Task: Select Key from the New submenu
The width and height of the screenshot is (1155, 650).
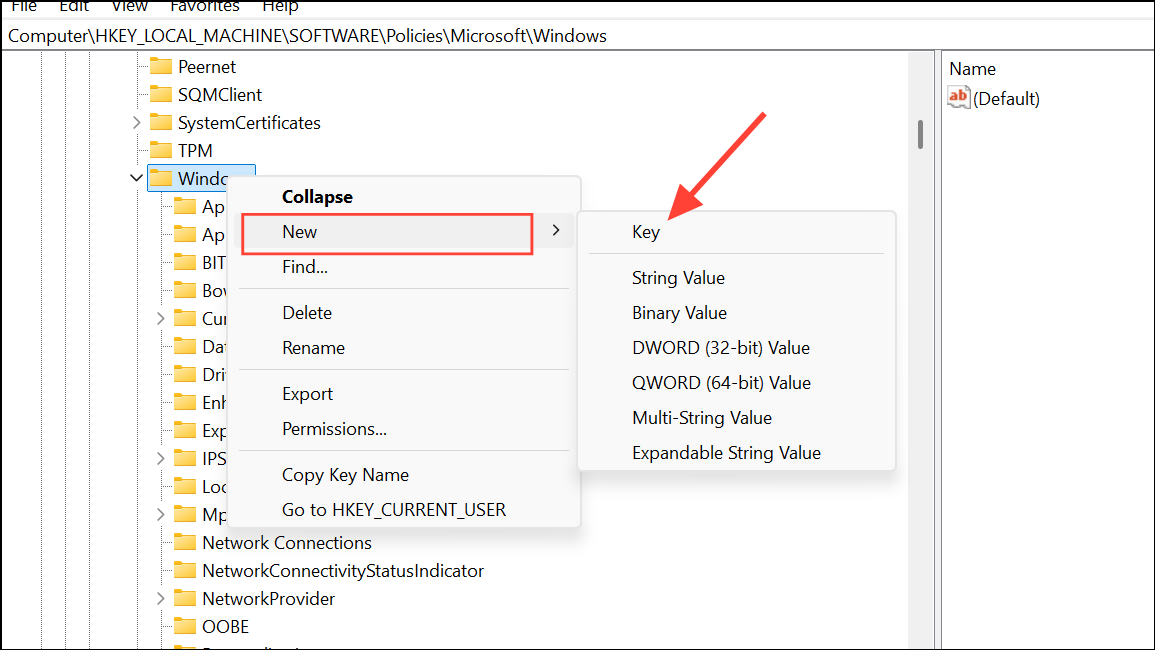Action: 645,231
